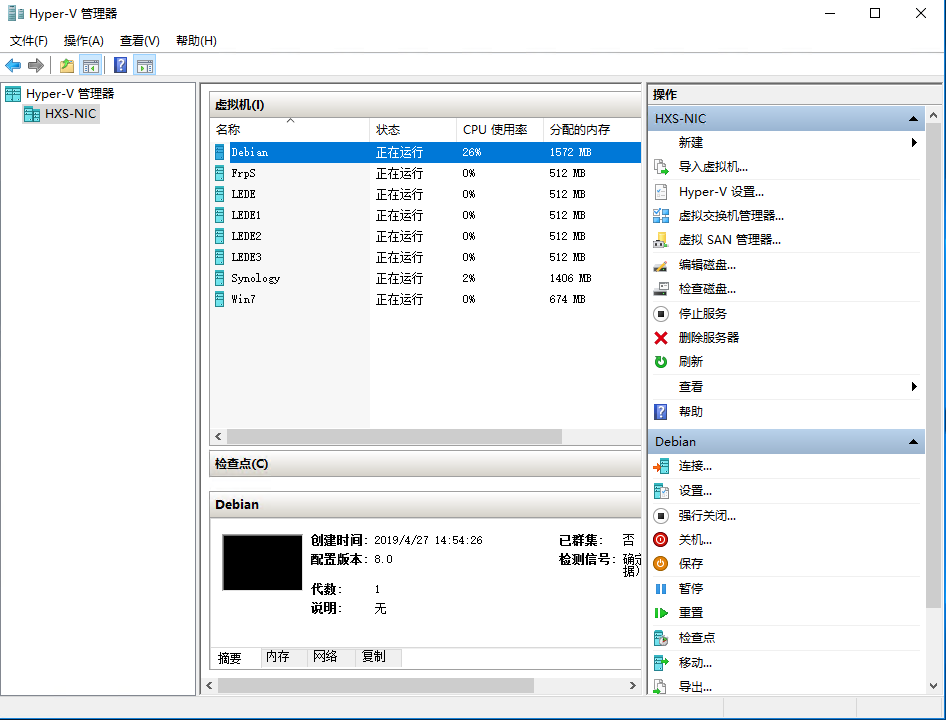The image size is (946, 720).
Task: Click the Debian VM black screen thumbnail
Action: click(262, 562)
